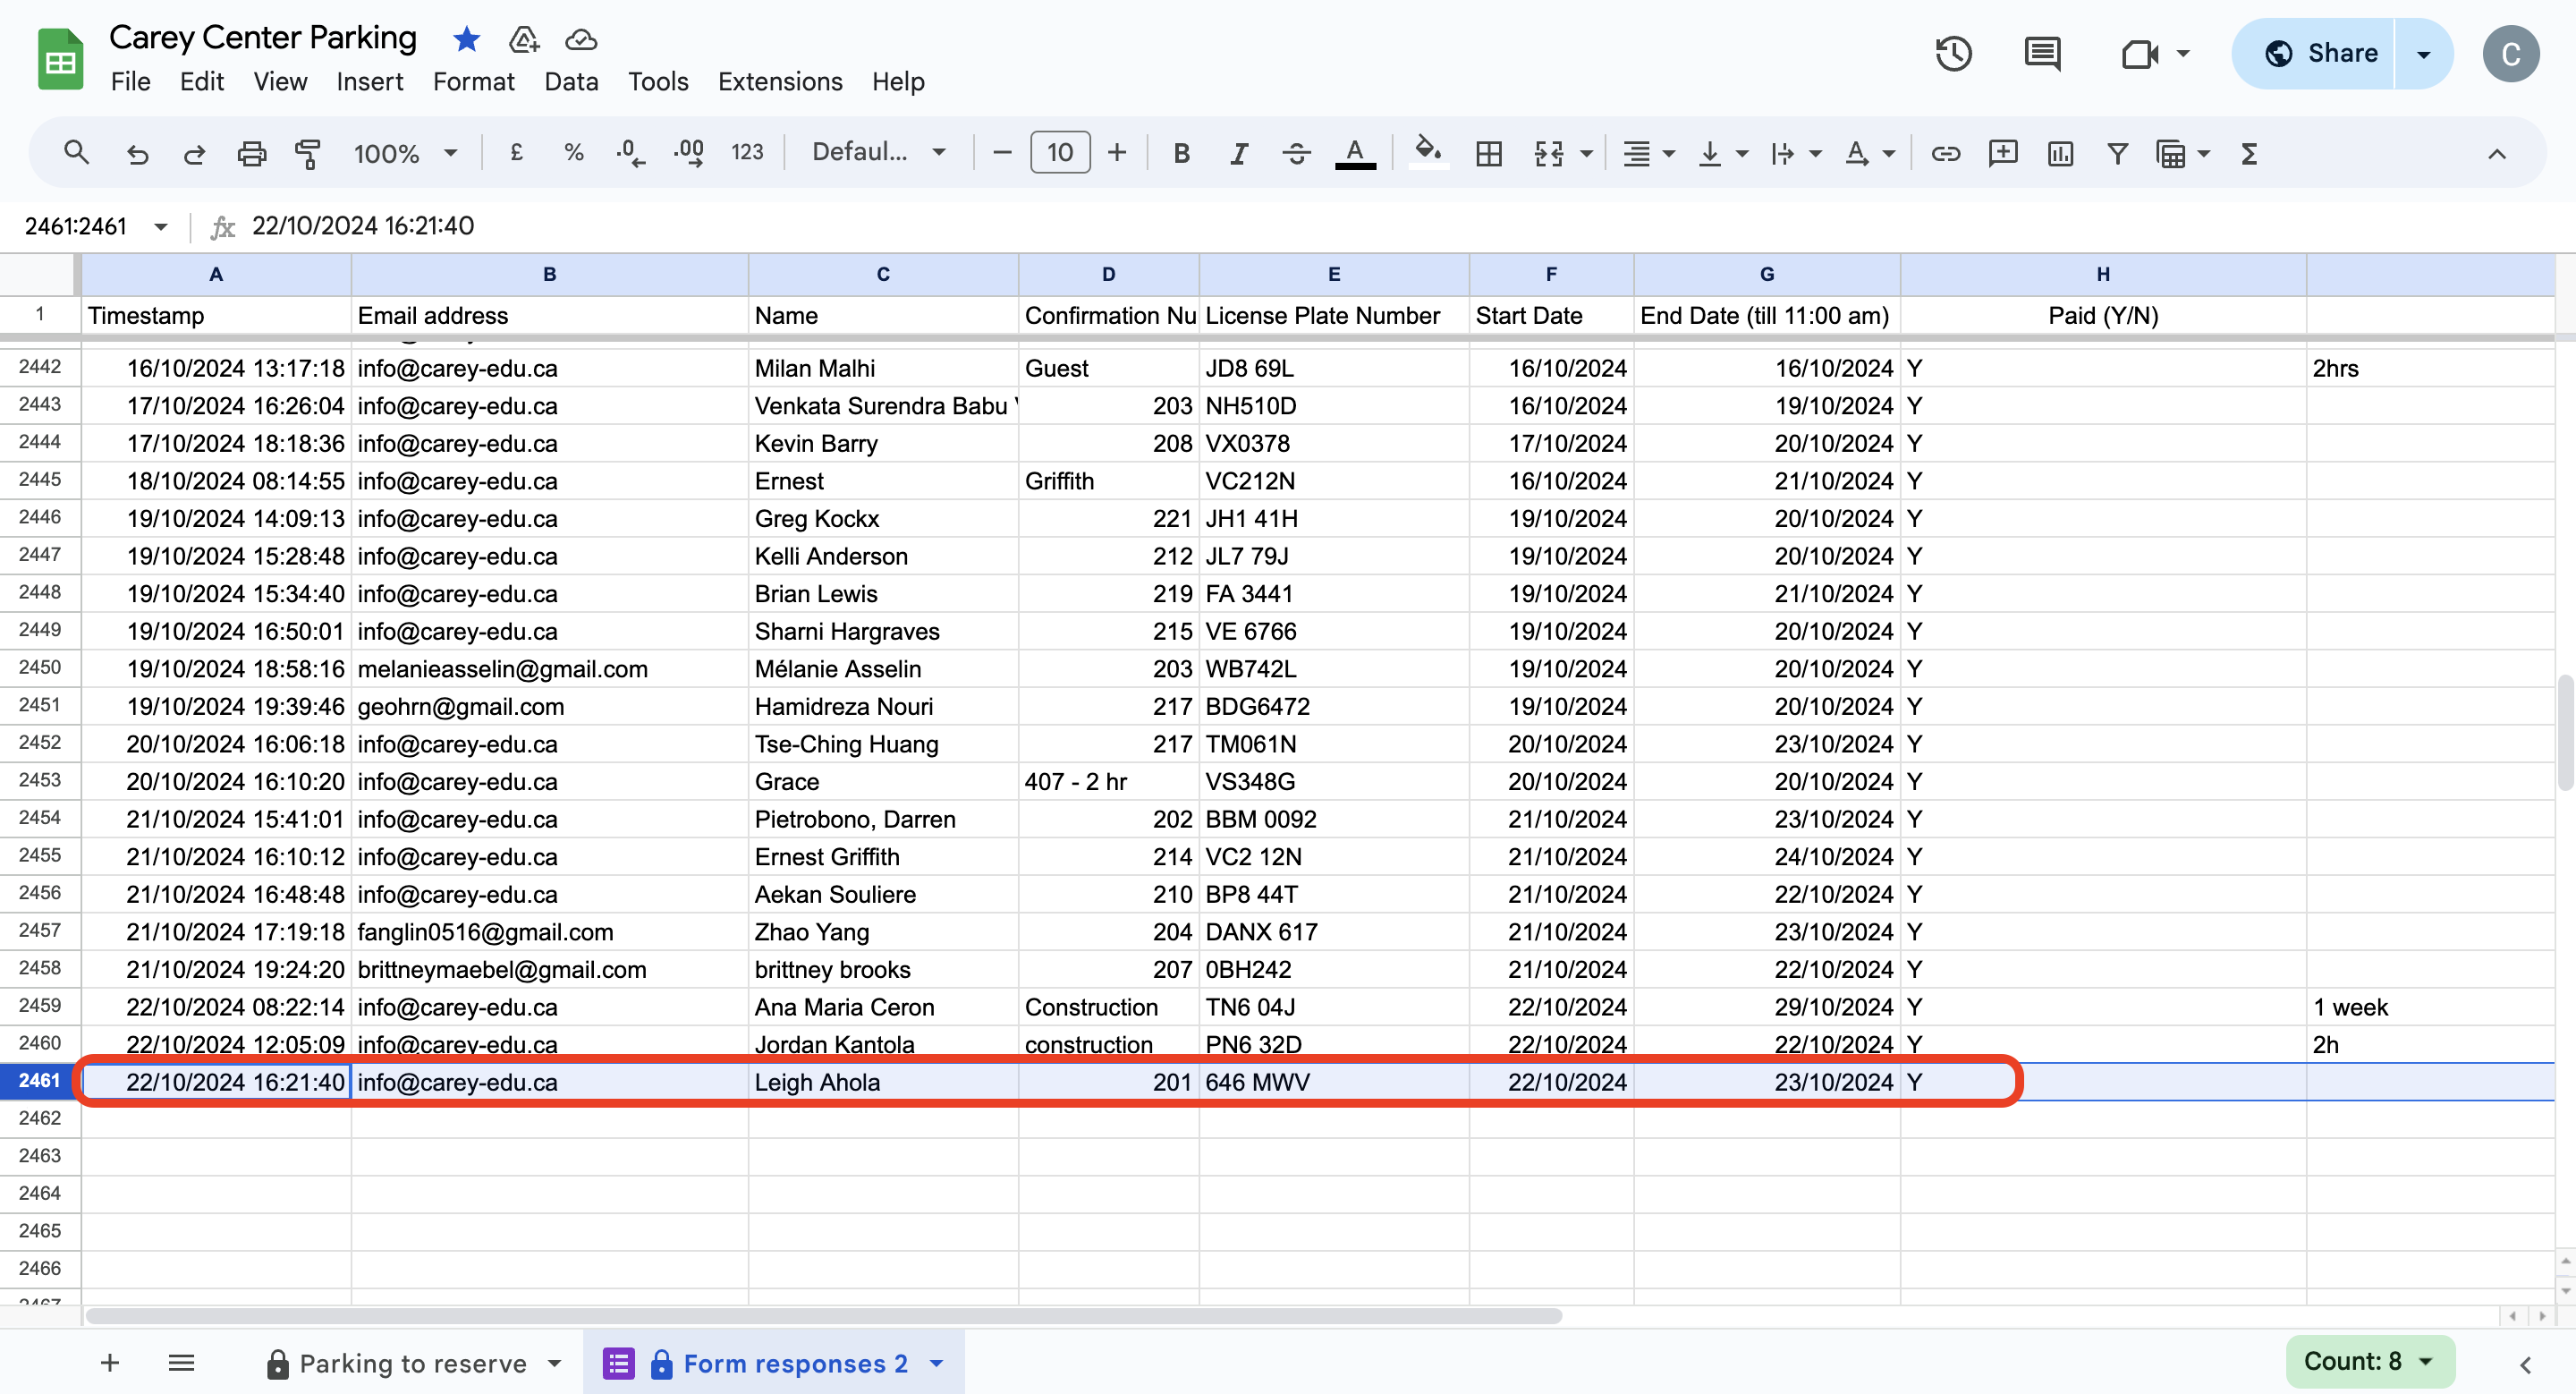Viewport: 2576px width, 1394px height.
Task: Star the Carey Center Parking document
Action: (466, 39)
